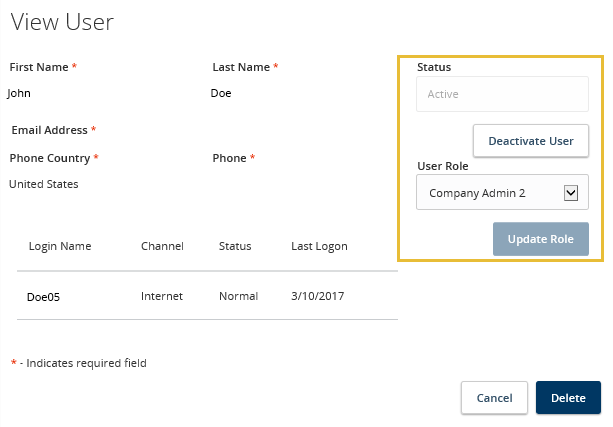Viewport: 613px width, 427px height.
Task: Click the Status column header in table
Action: pyautogui.click(x=235, y=246)
